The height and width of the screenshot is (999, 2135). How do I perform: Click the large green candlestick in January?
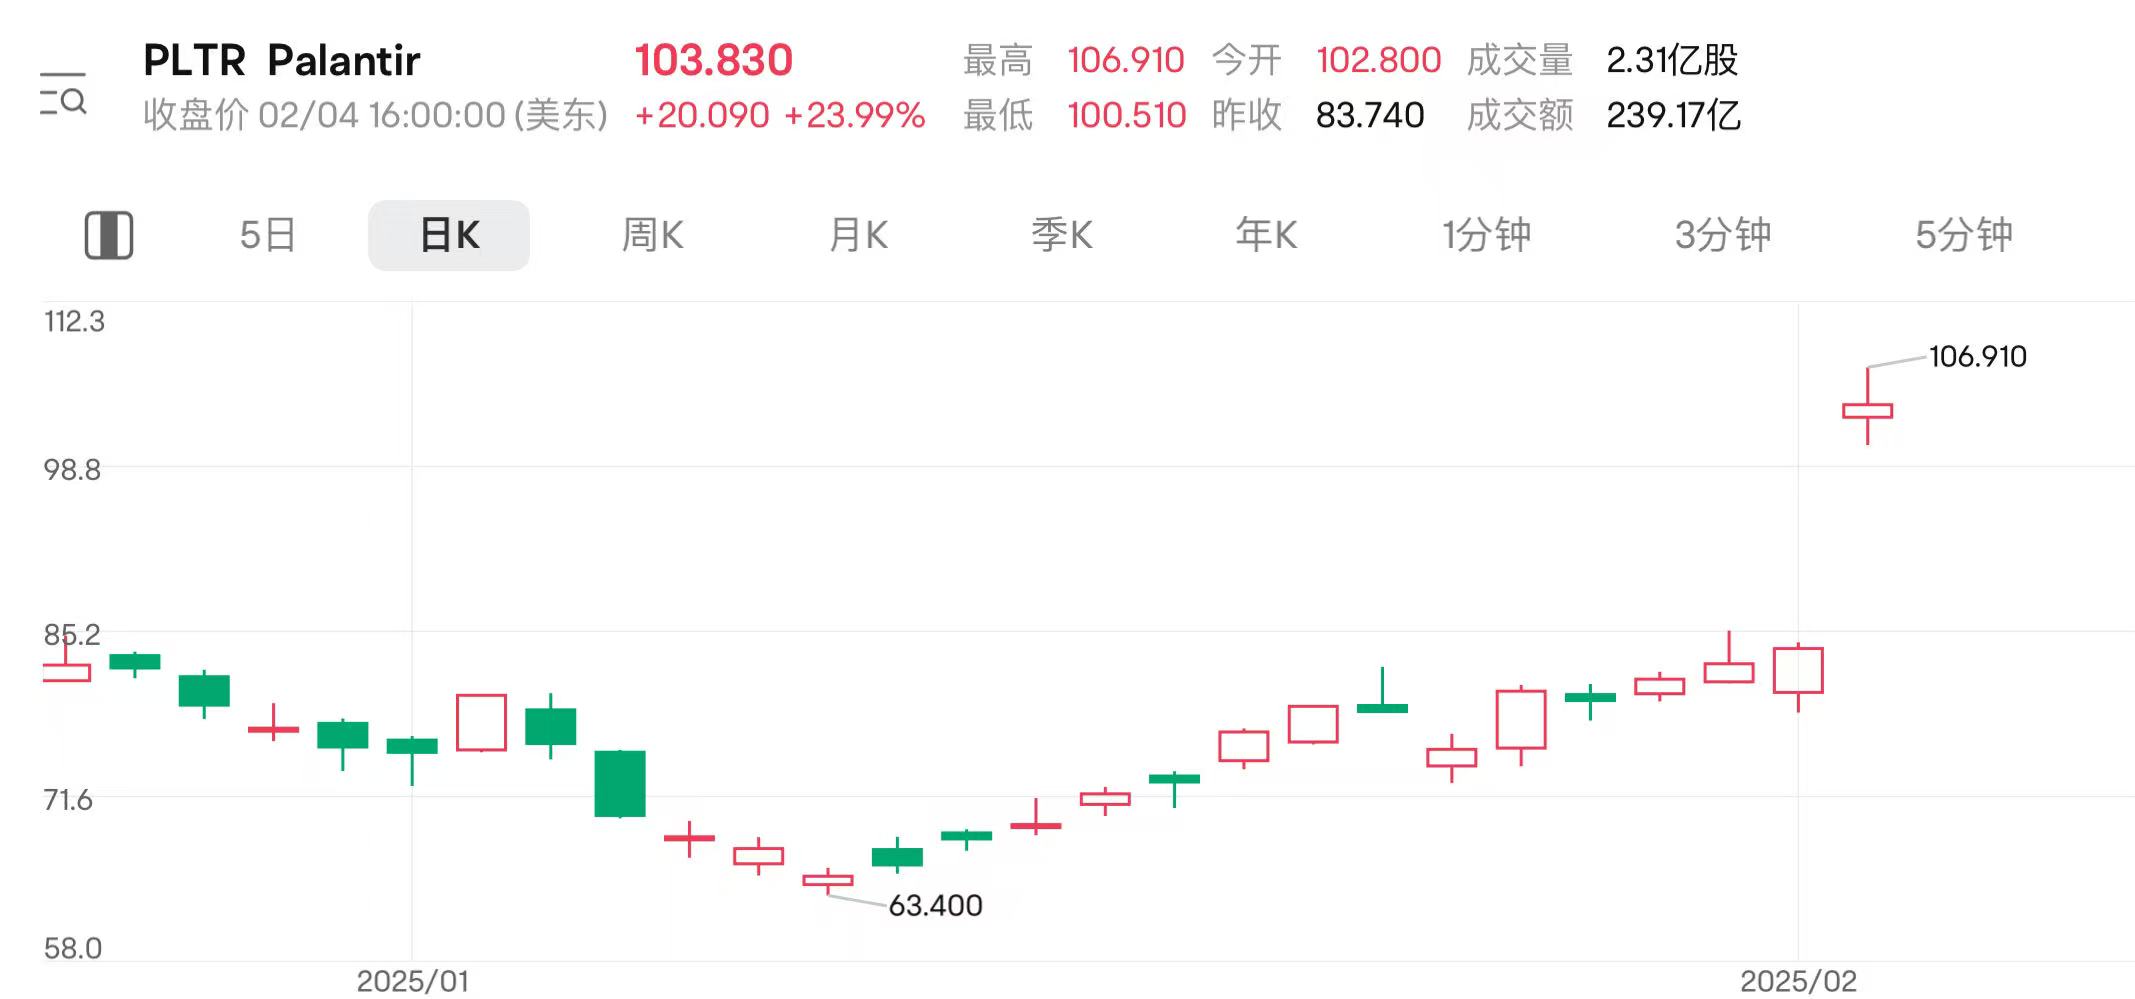[x=620, y=783]
